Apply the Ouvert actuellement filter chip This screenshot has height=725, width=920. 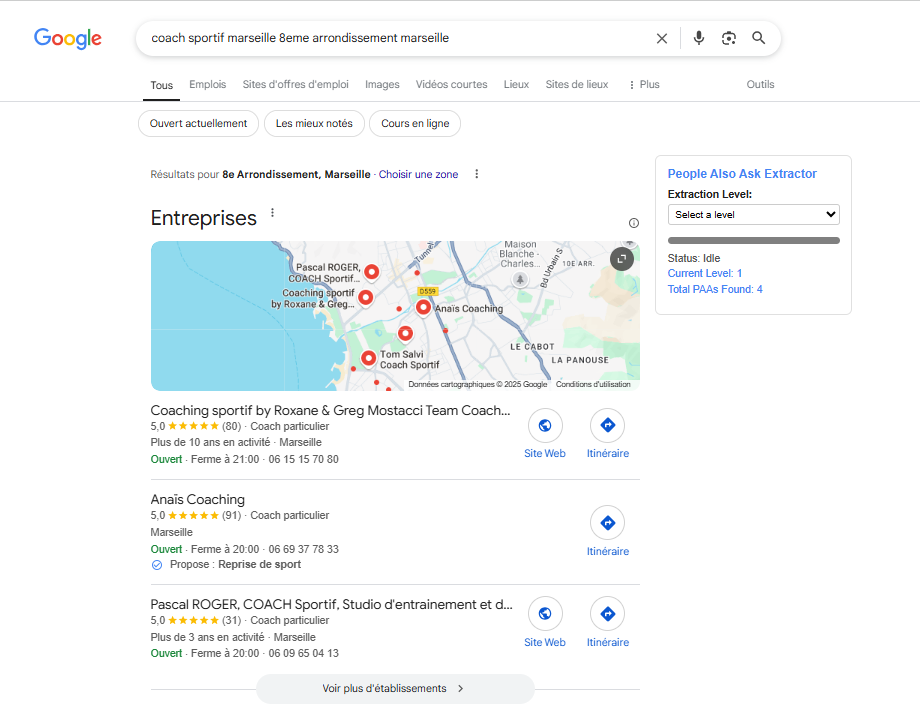pyautogui.click(x=198, y=124)
